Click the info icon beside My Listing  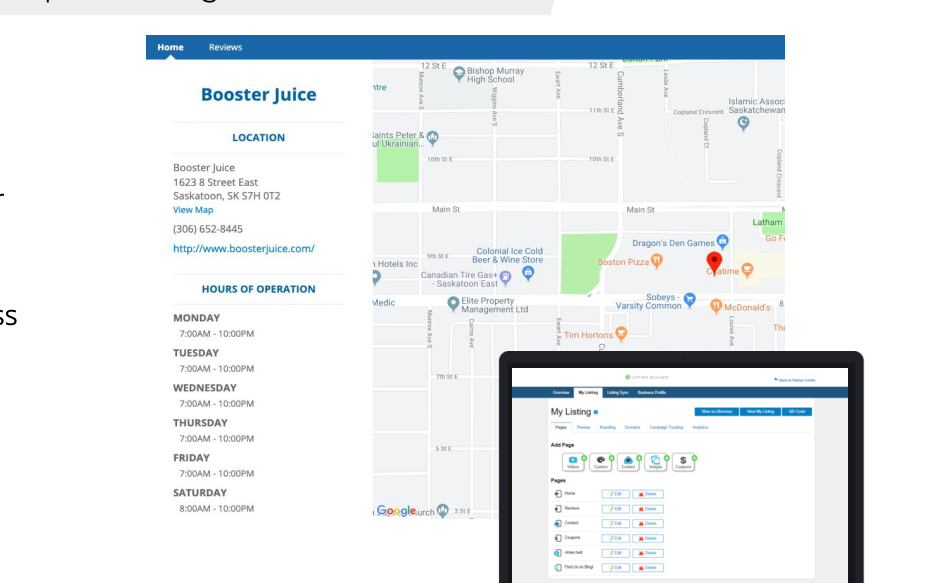pos(596,412)
